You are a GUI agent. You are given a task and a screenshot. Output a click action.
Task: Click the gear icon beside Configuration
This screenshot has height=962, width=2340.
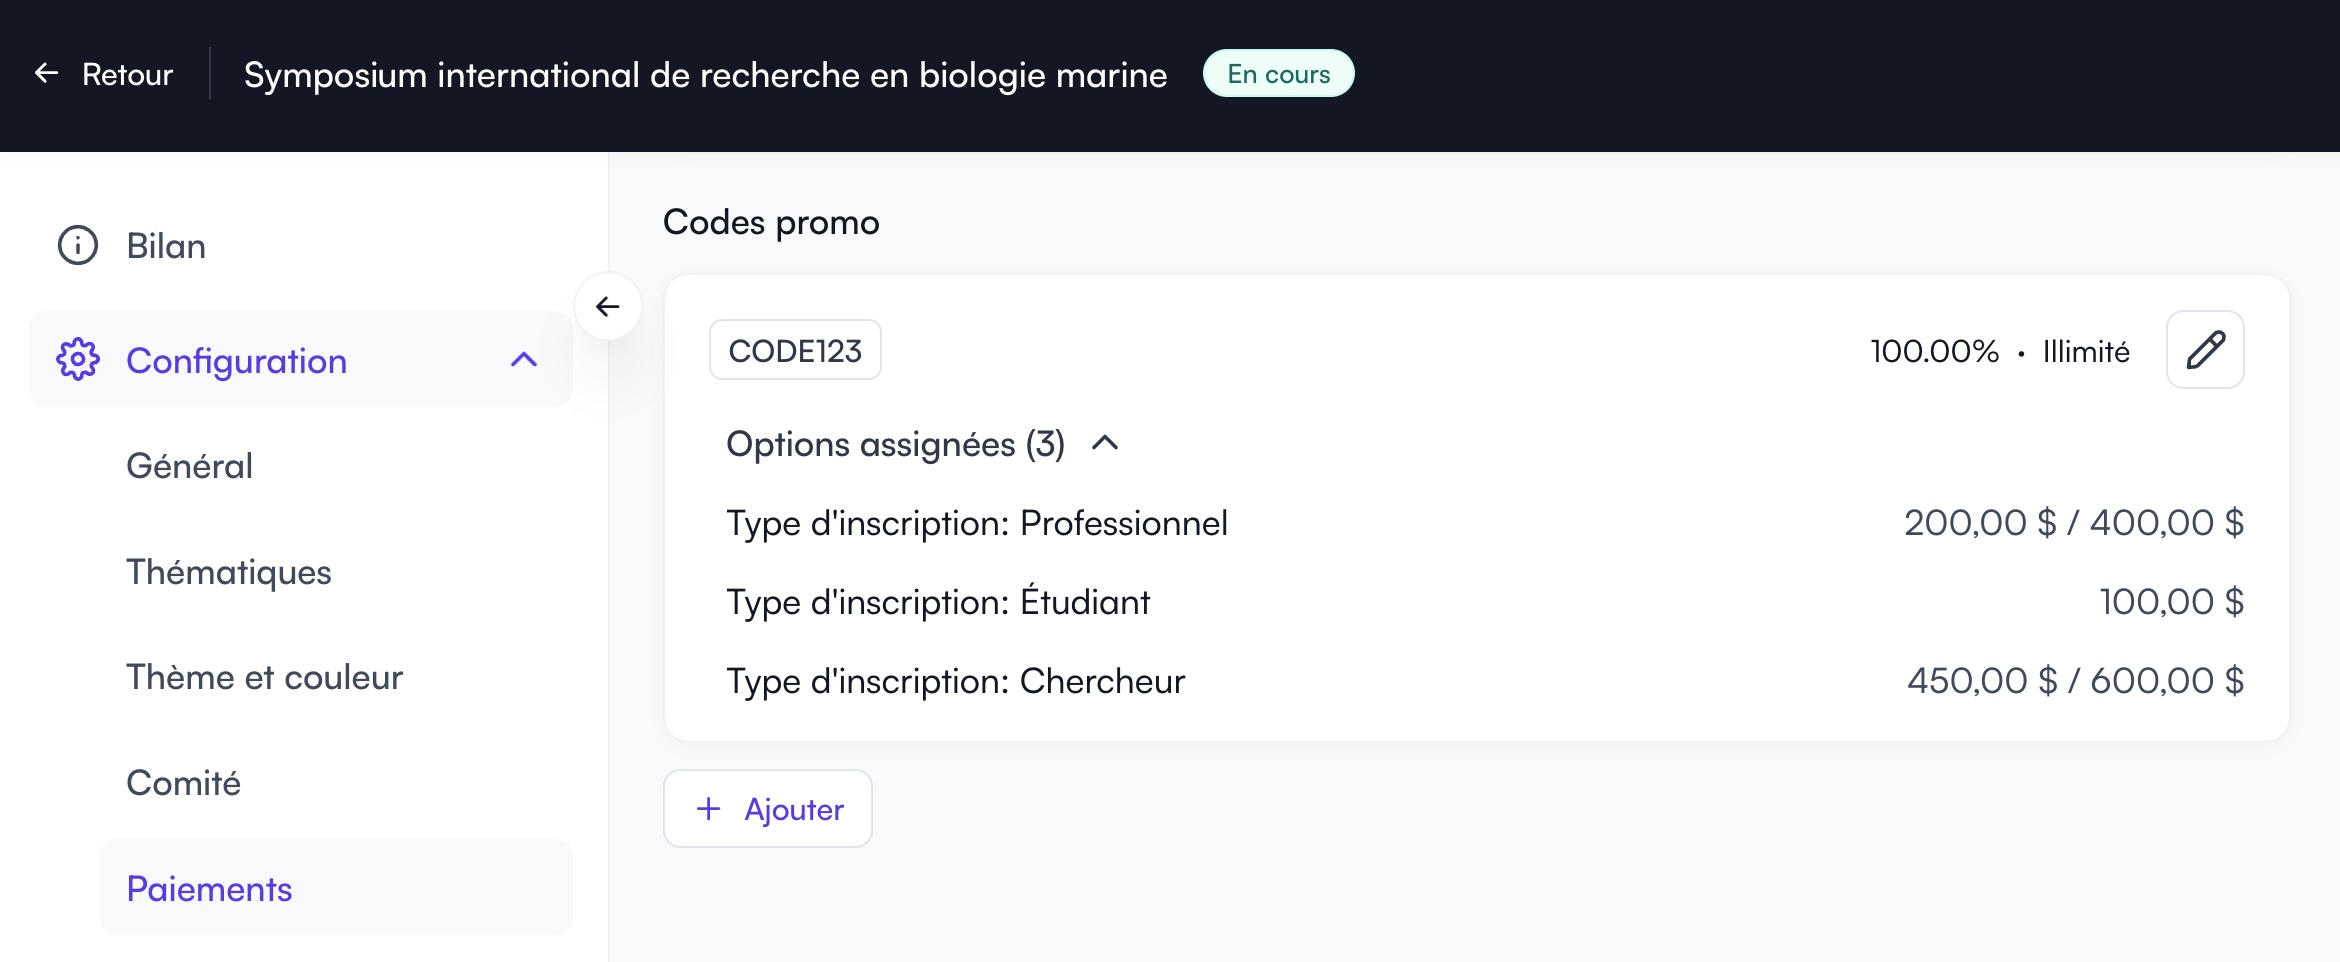[x=77, y=360]
